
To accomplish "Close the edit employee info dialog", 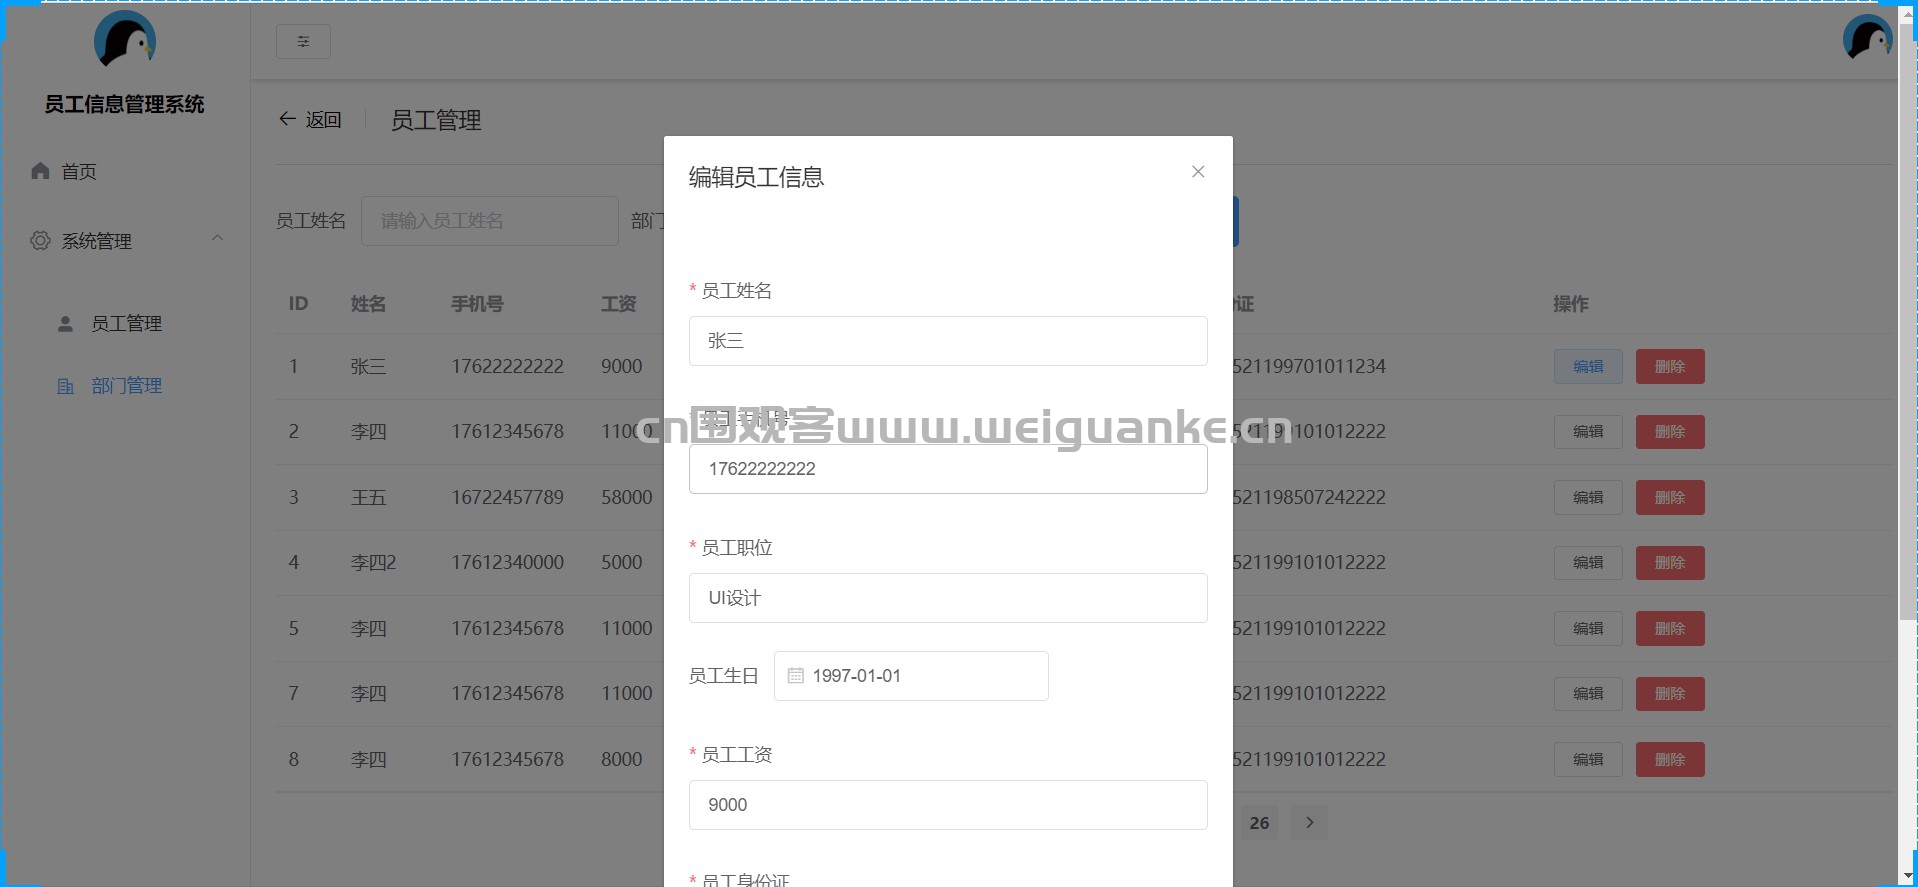I will 1197,172.
